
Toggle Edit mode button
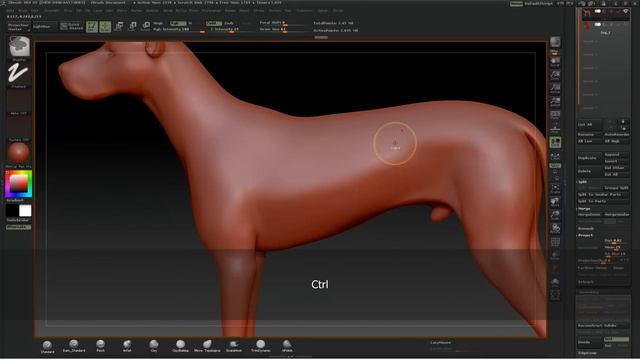click(x=92, y=27)
